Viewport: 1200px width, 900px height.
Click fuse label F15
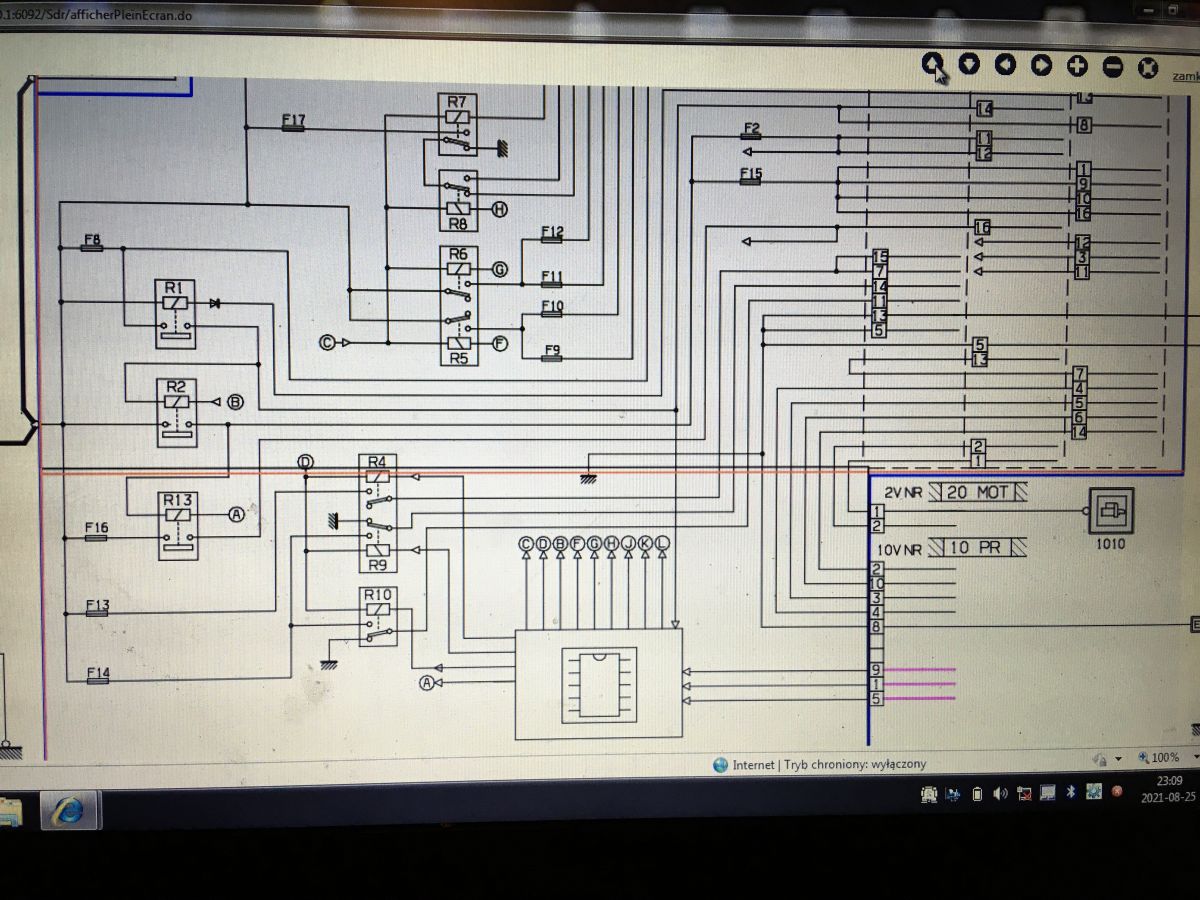751,175
